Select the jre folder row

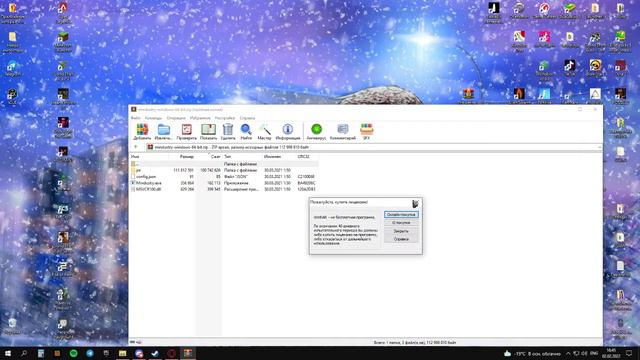[224, 170]
